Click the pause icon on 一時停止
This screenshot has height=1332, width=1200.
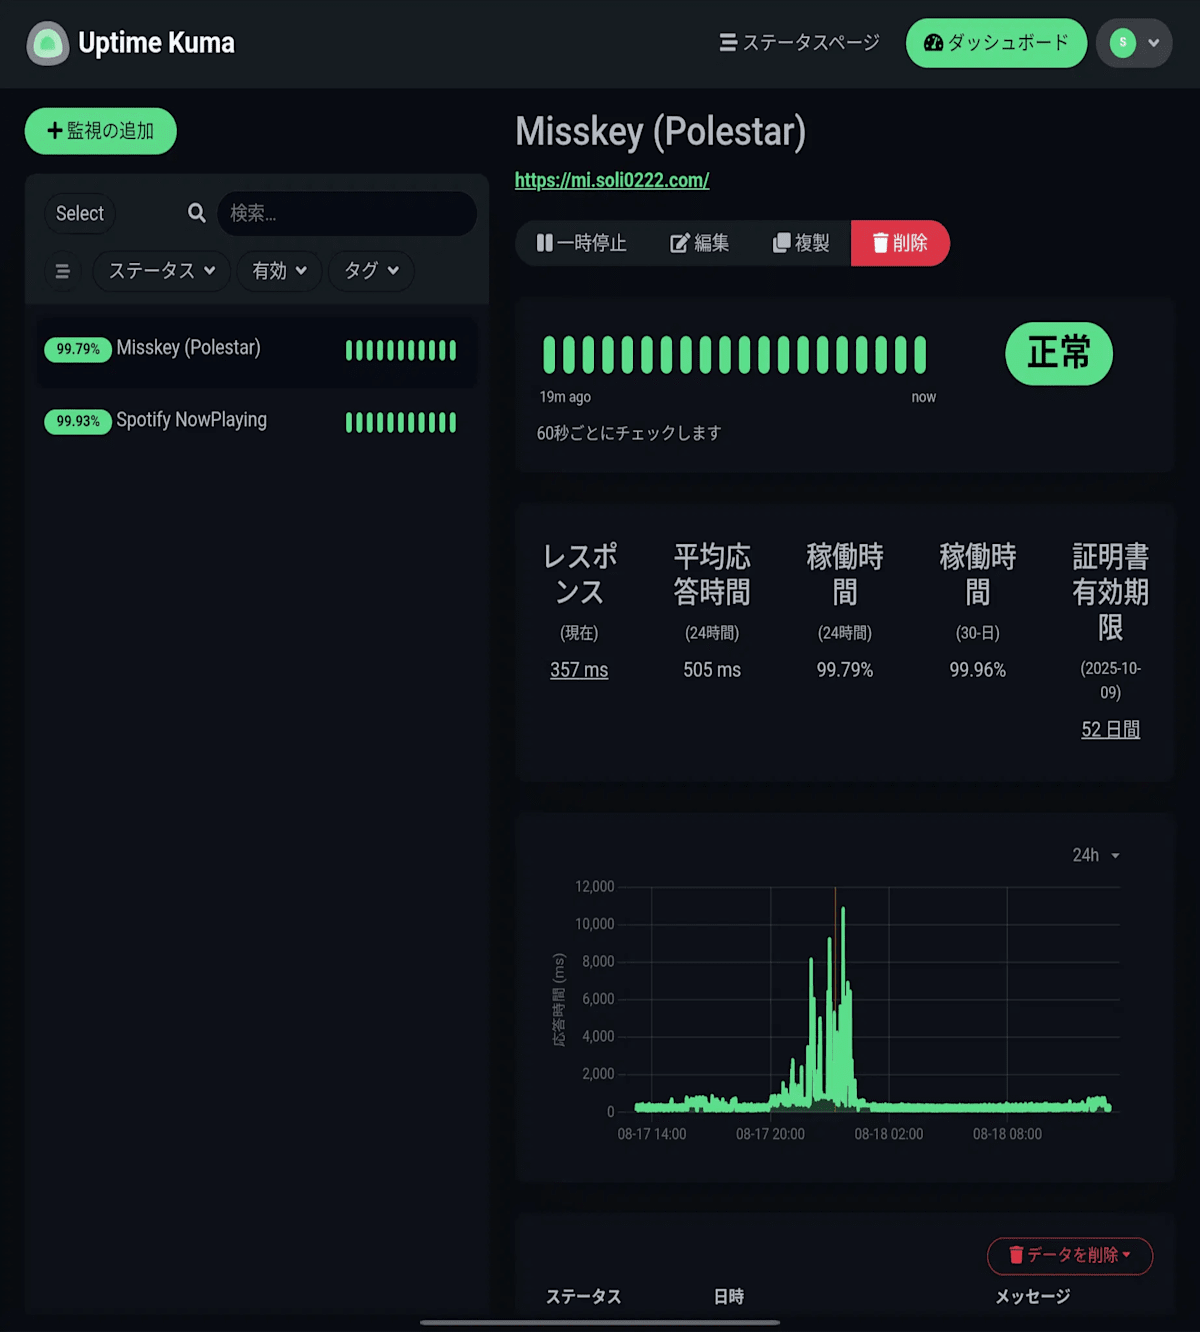pyautogui.click(x=543, y=242)
